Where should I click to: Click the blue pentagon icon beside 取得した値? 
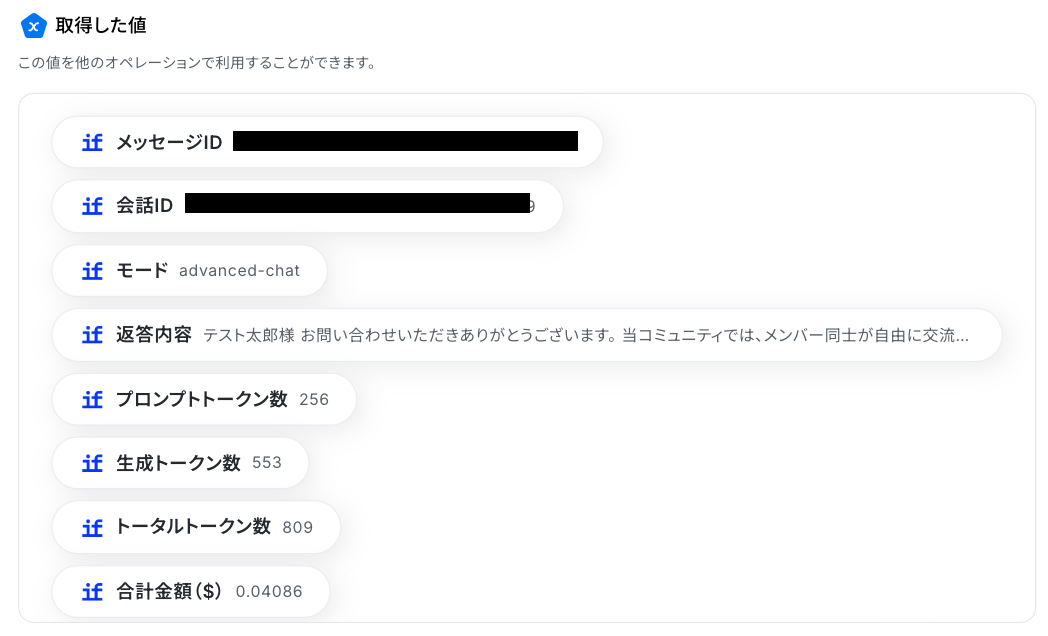(33, 26)
